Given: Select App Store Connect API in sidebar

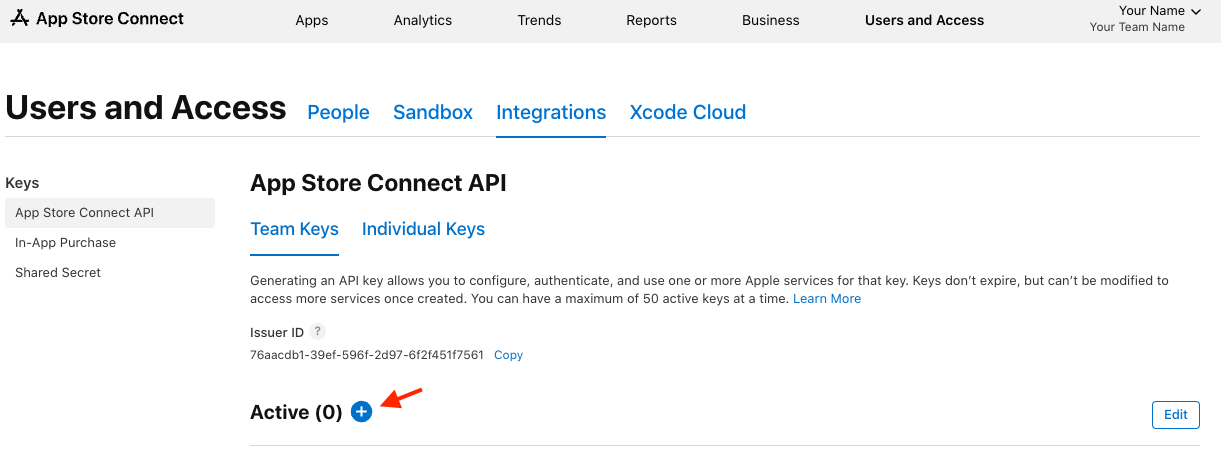Looking at the screenshot, I should 85,213.
